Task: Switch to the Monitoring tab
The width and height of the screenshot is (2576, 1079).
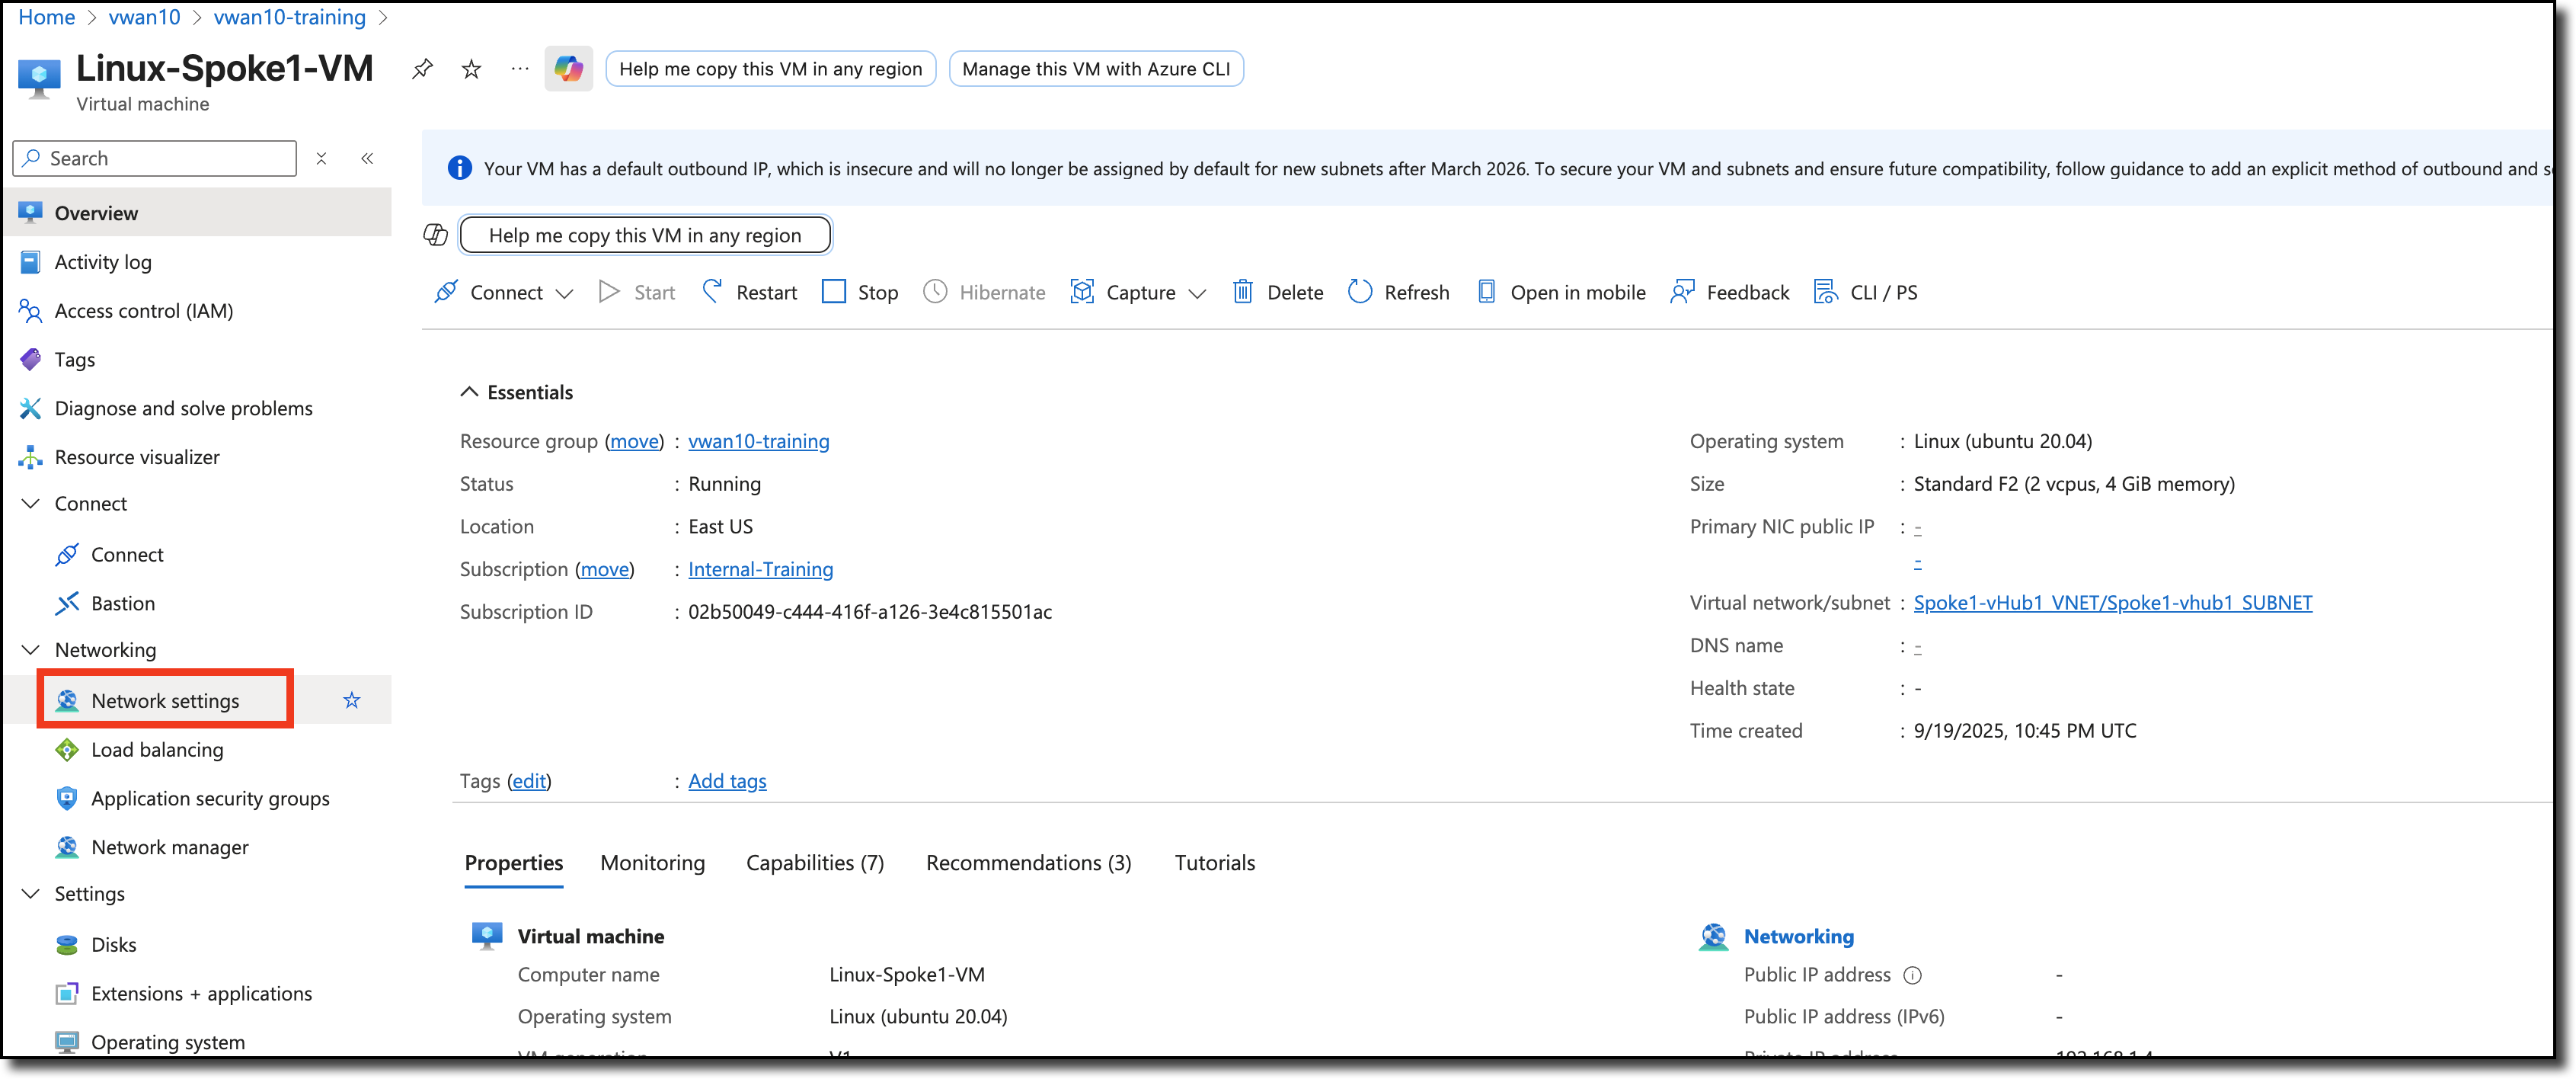Action: (x=652, y=863)
